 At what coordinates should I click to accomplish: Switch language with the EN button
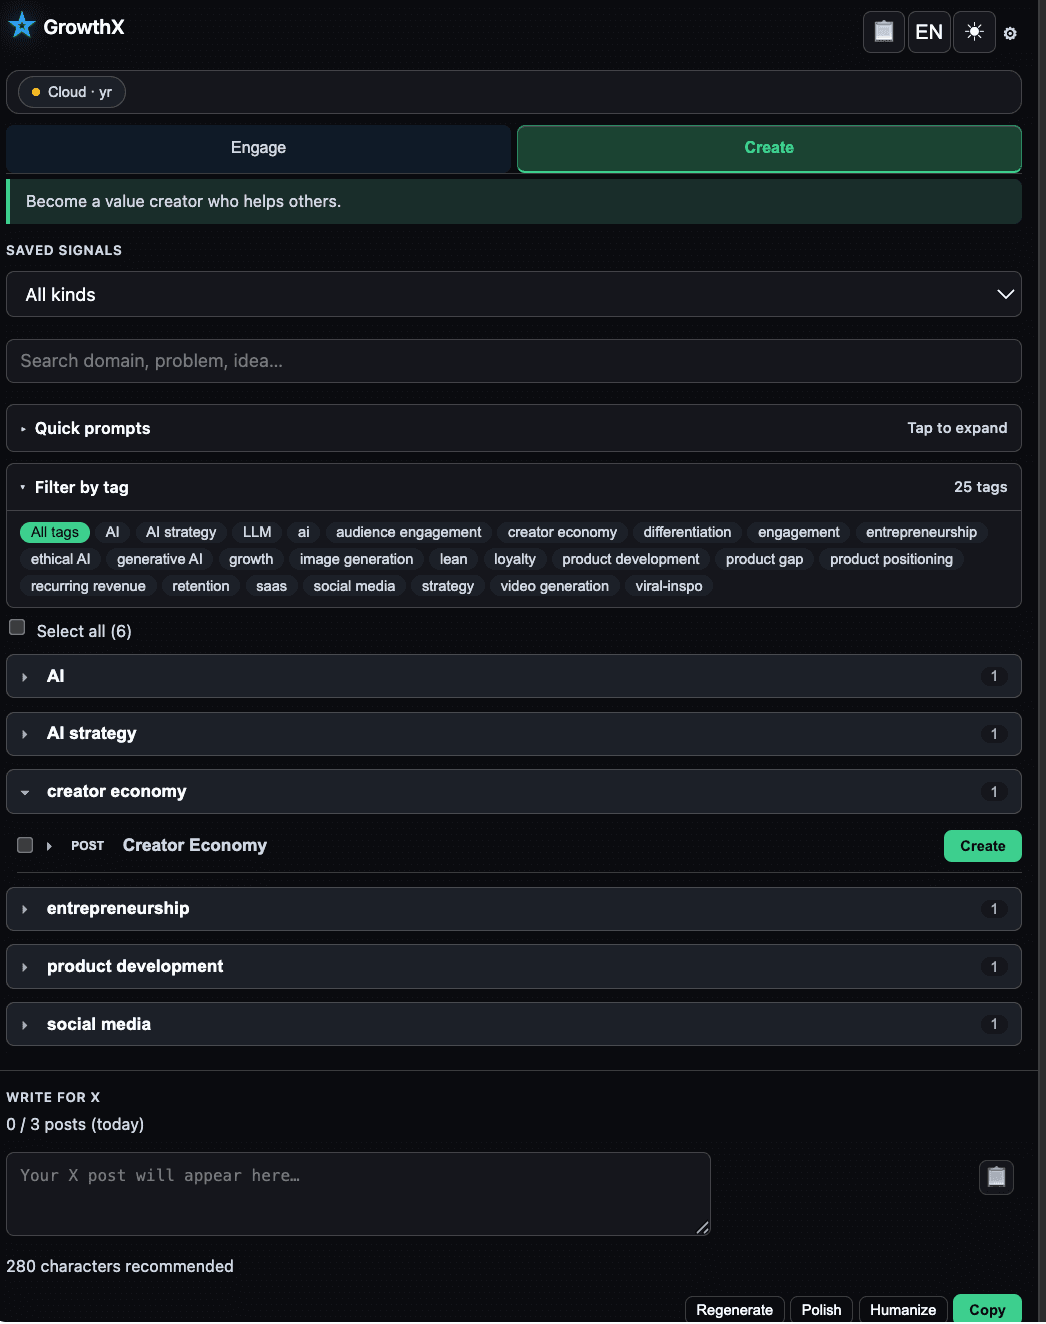click(929, 32)
